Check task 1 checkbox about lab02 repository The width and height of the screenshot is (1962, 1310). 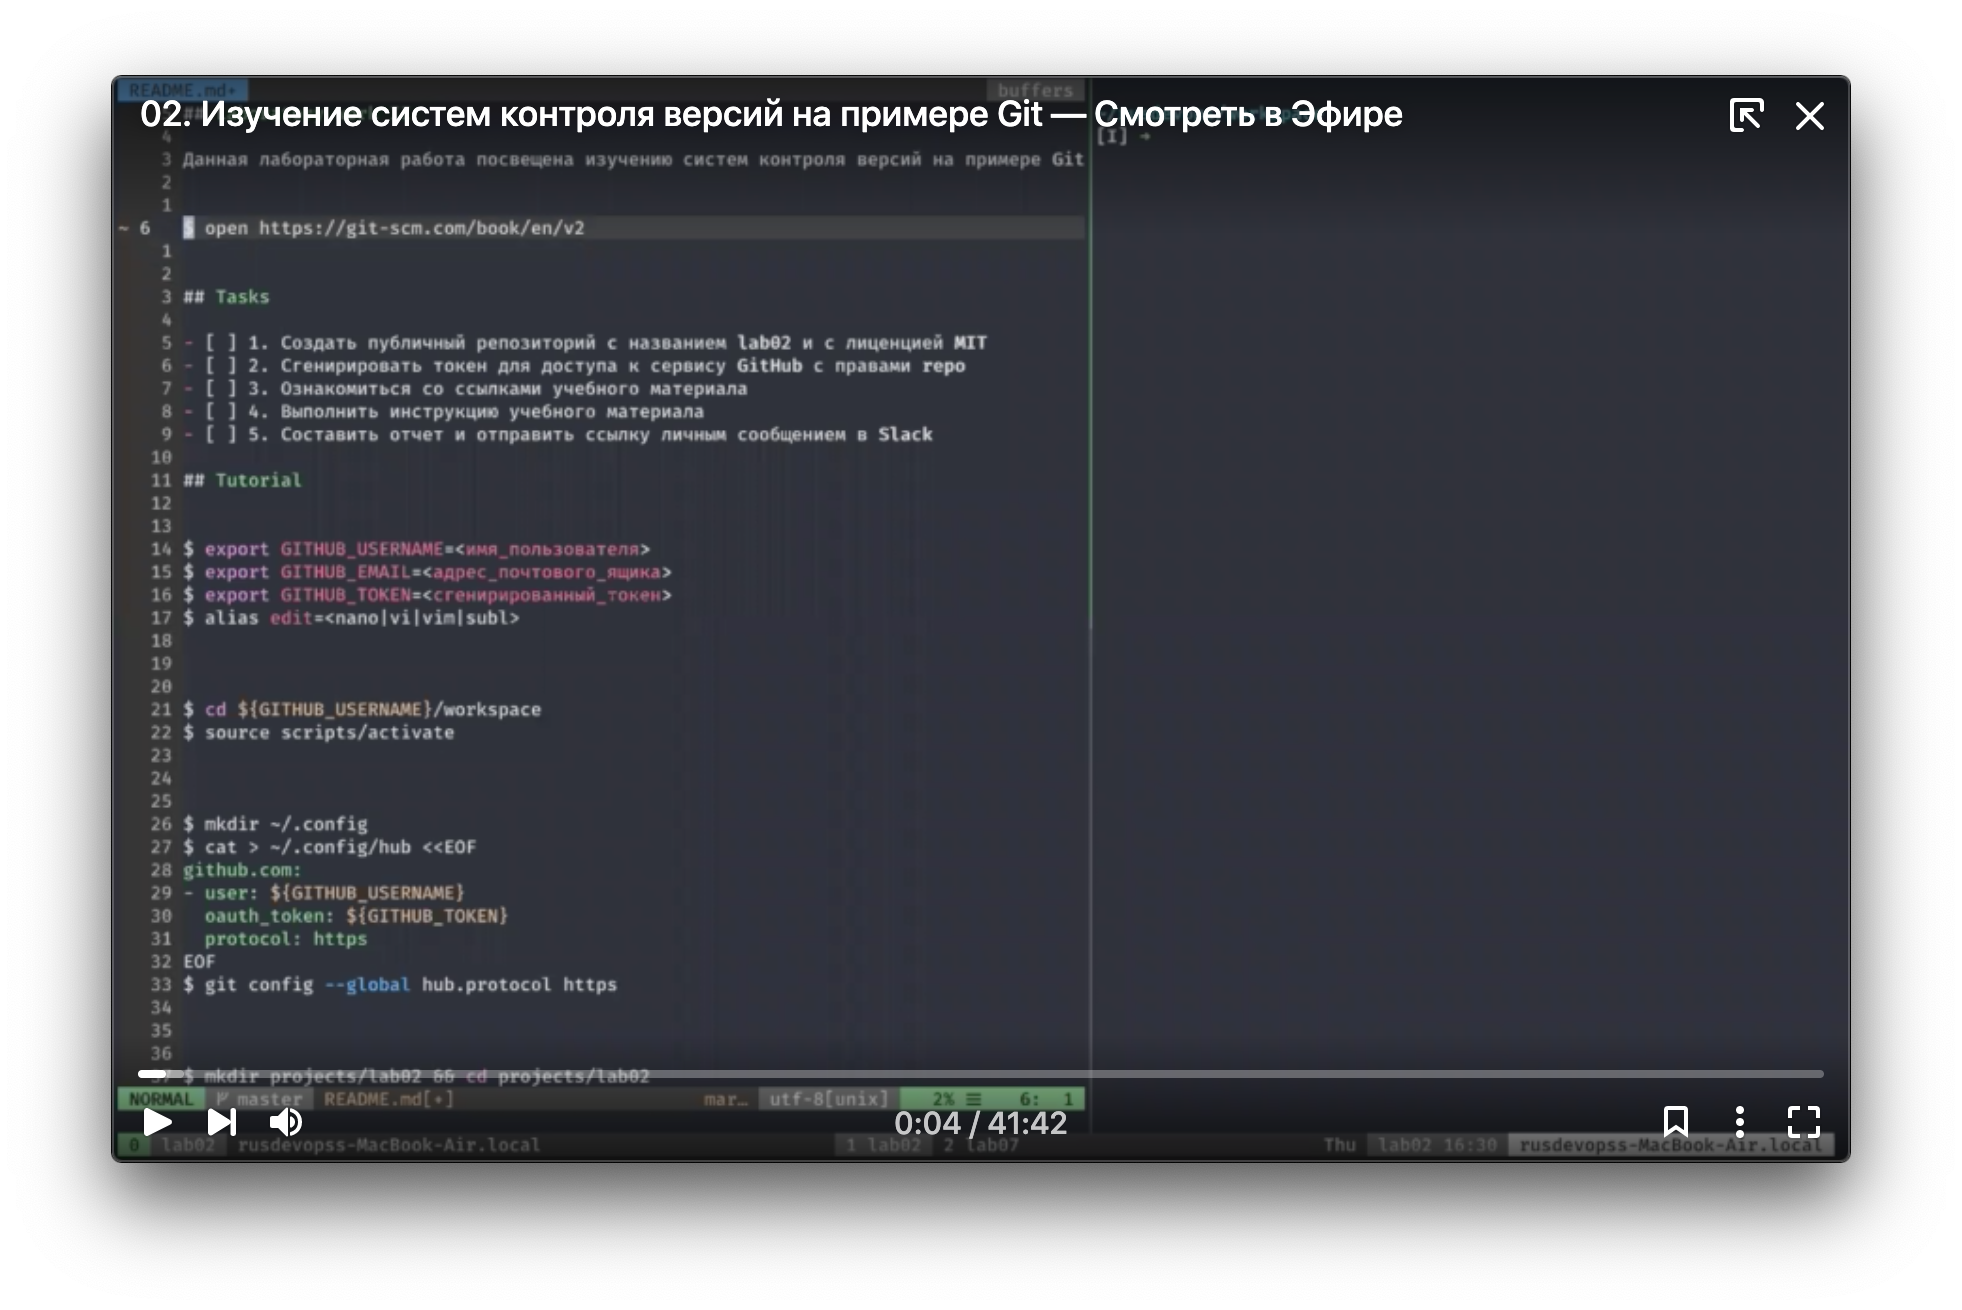pos(220,343)
